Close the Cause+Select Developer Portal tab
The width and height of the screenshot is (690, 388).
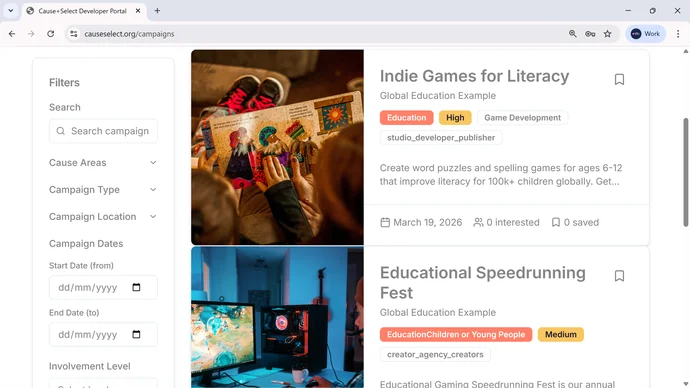pos(138,11)
